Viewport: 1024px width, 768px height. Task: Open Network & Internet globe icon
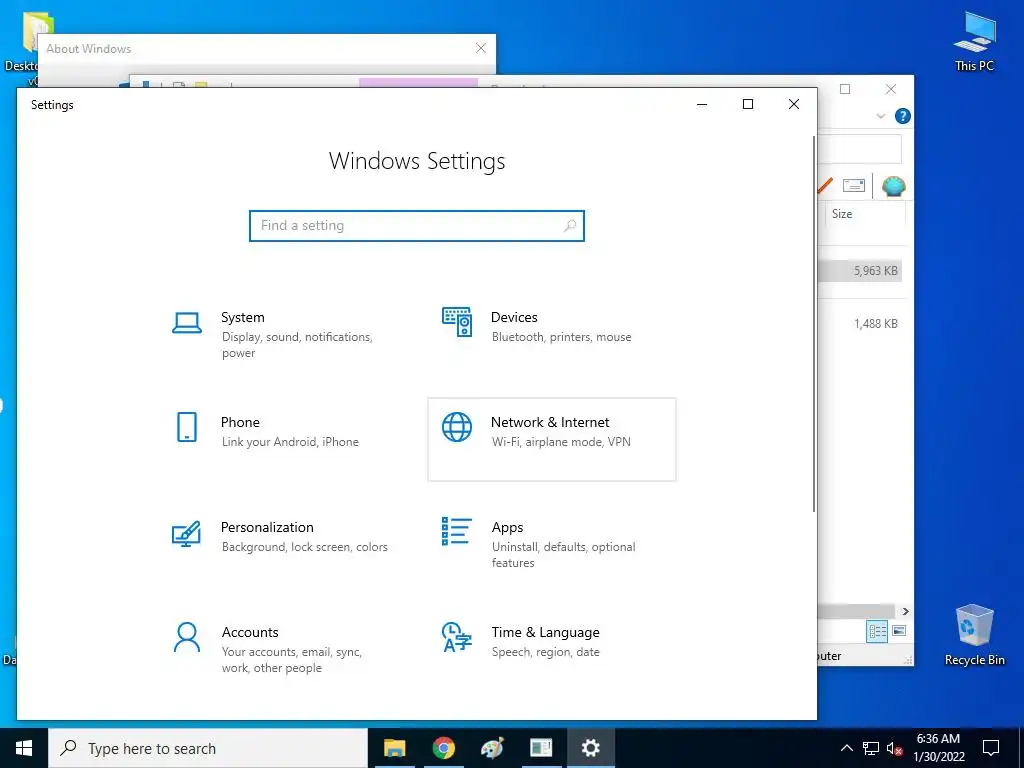click(x=456, y=427)
